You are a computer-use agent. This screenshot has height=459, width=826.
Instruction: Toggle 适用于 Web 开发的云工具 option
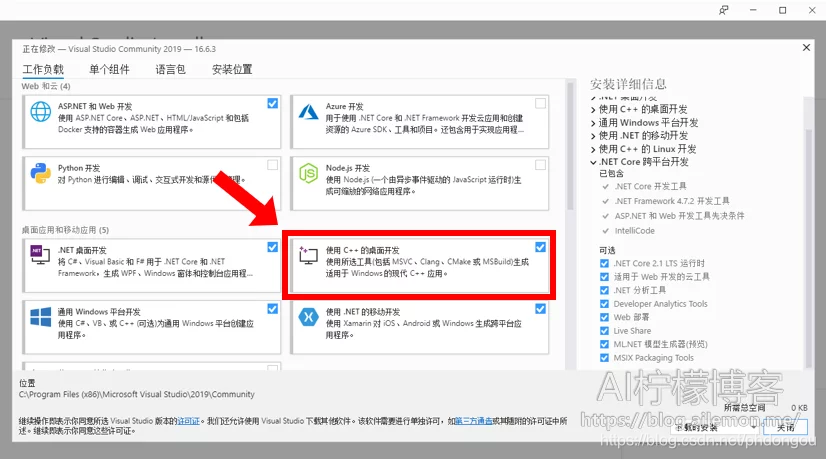point(604,277)
